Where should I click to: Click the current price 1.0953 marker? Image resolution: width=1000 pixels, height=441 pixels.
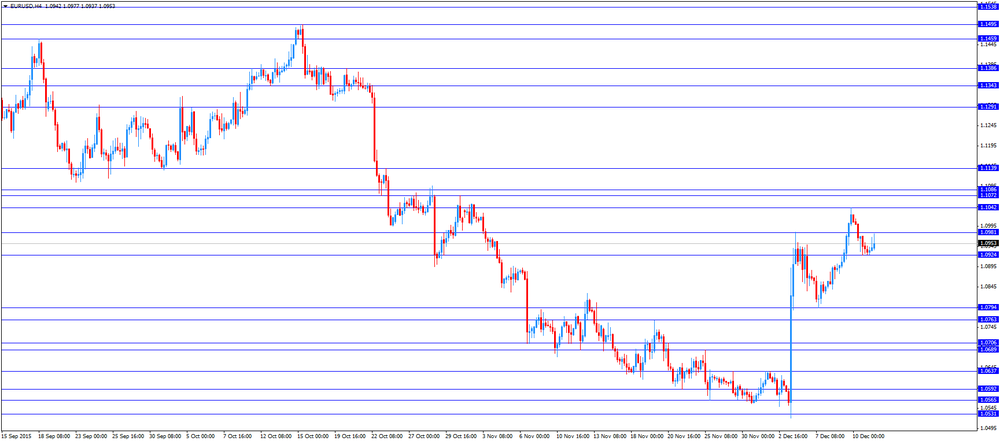[988, 243]
